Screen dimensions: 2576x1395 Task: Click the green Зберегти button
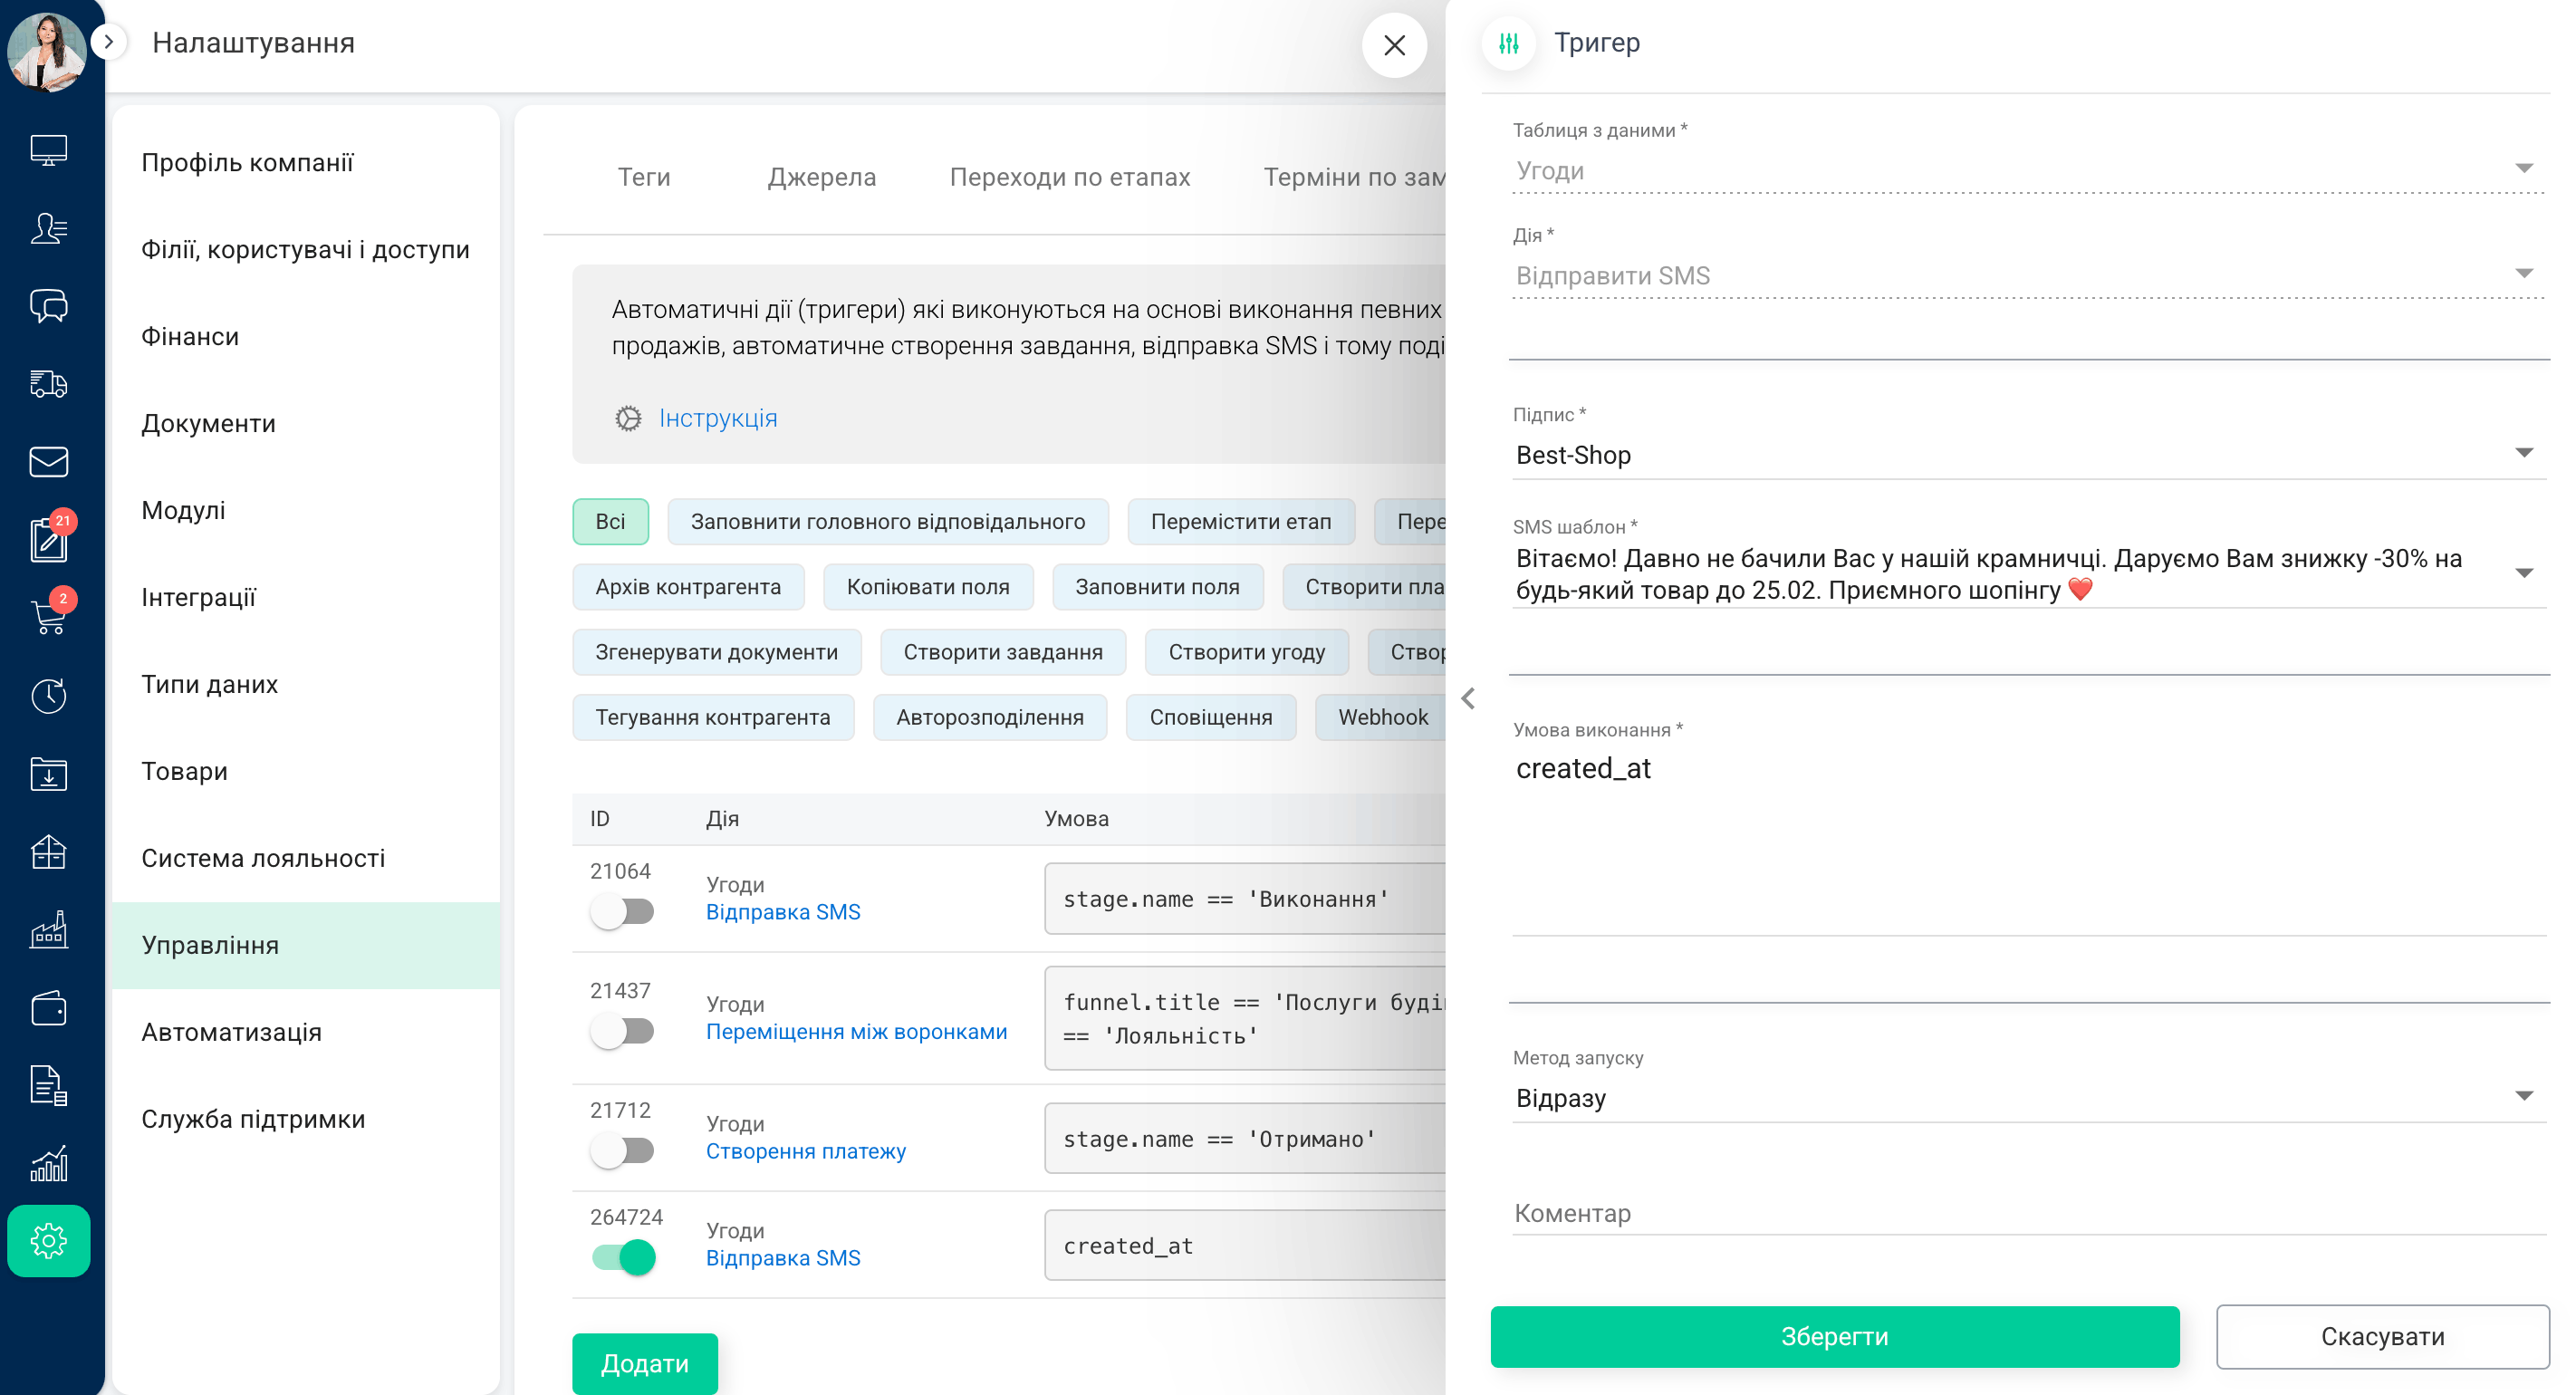(1833, 1336)
